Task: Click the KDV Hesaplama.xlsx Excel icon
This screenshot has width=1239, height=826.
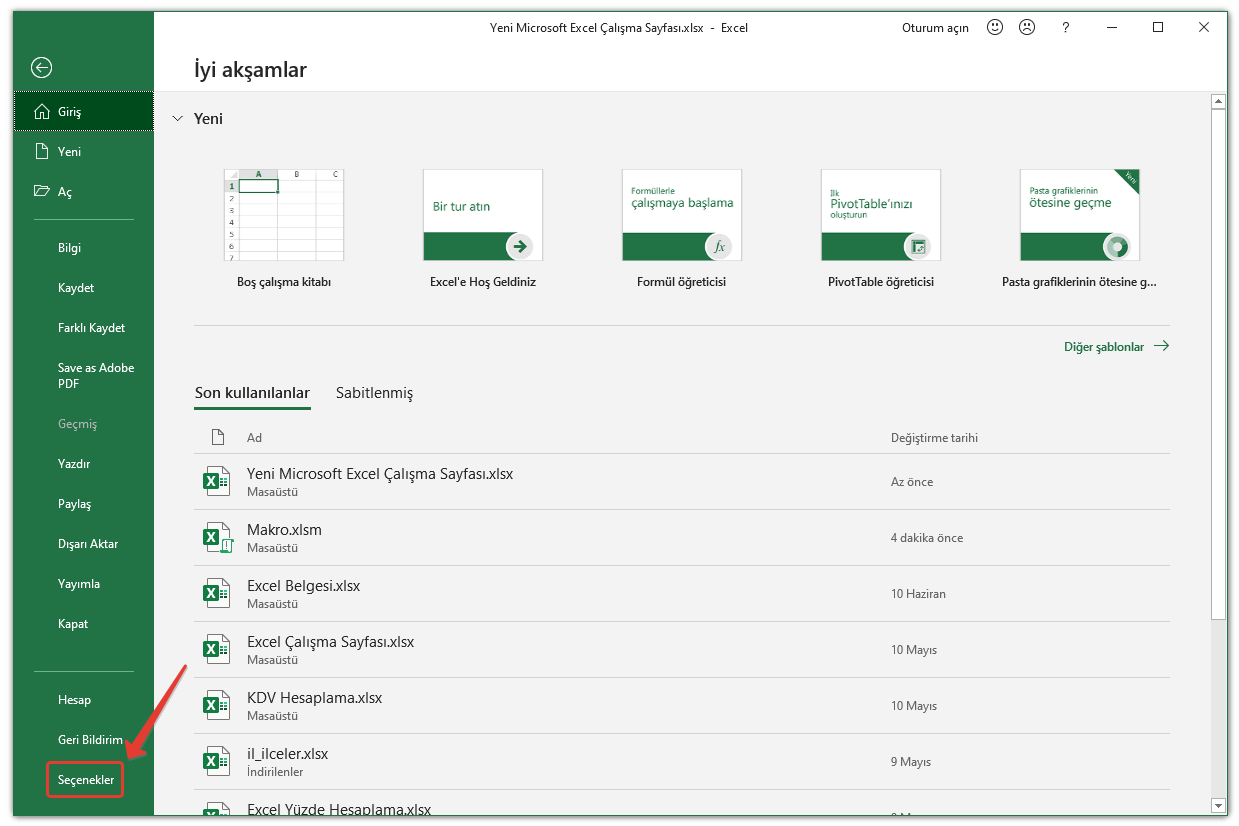Action: (217, 706)
